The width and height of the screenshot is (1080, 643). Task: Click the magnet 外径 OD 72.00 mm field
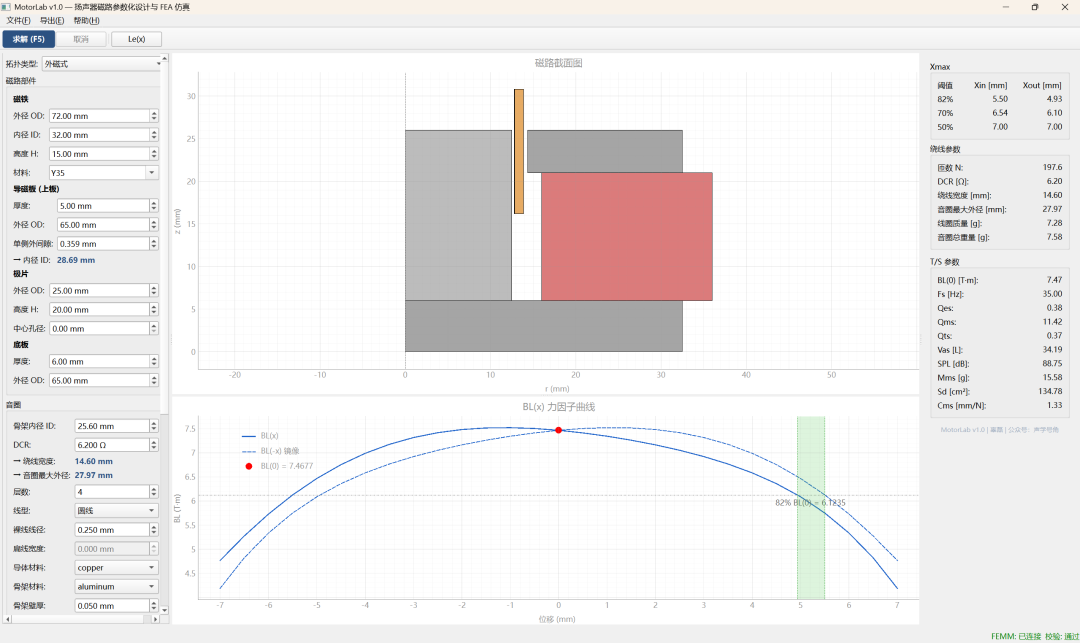click(98, 116)
